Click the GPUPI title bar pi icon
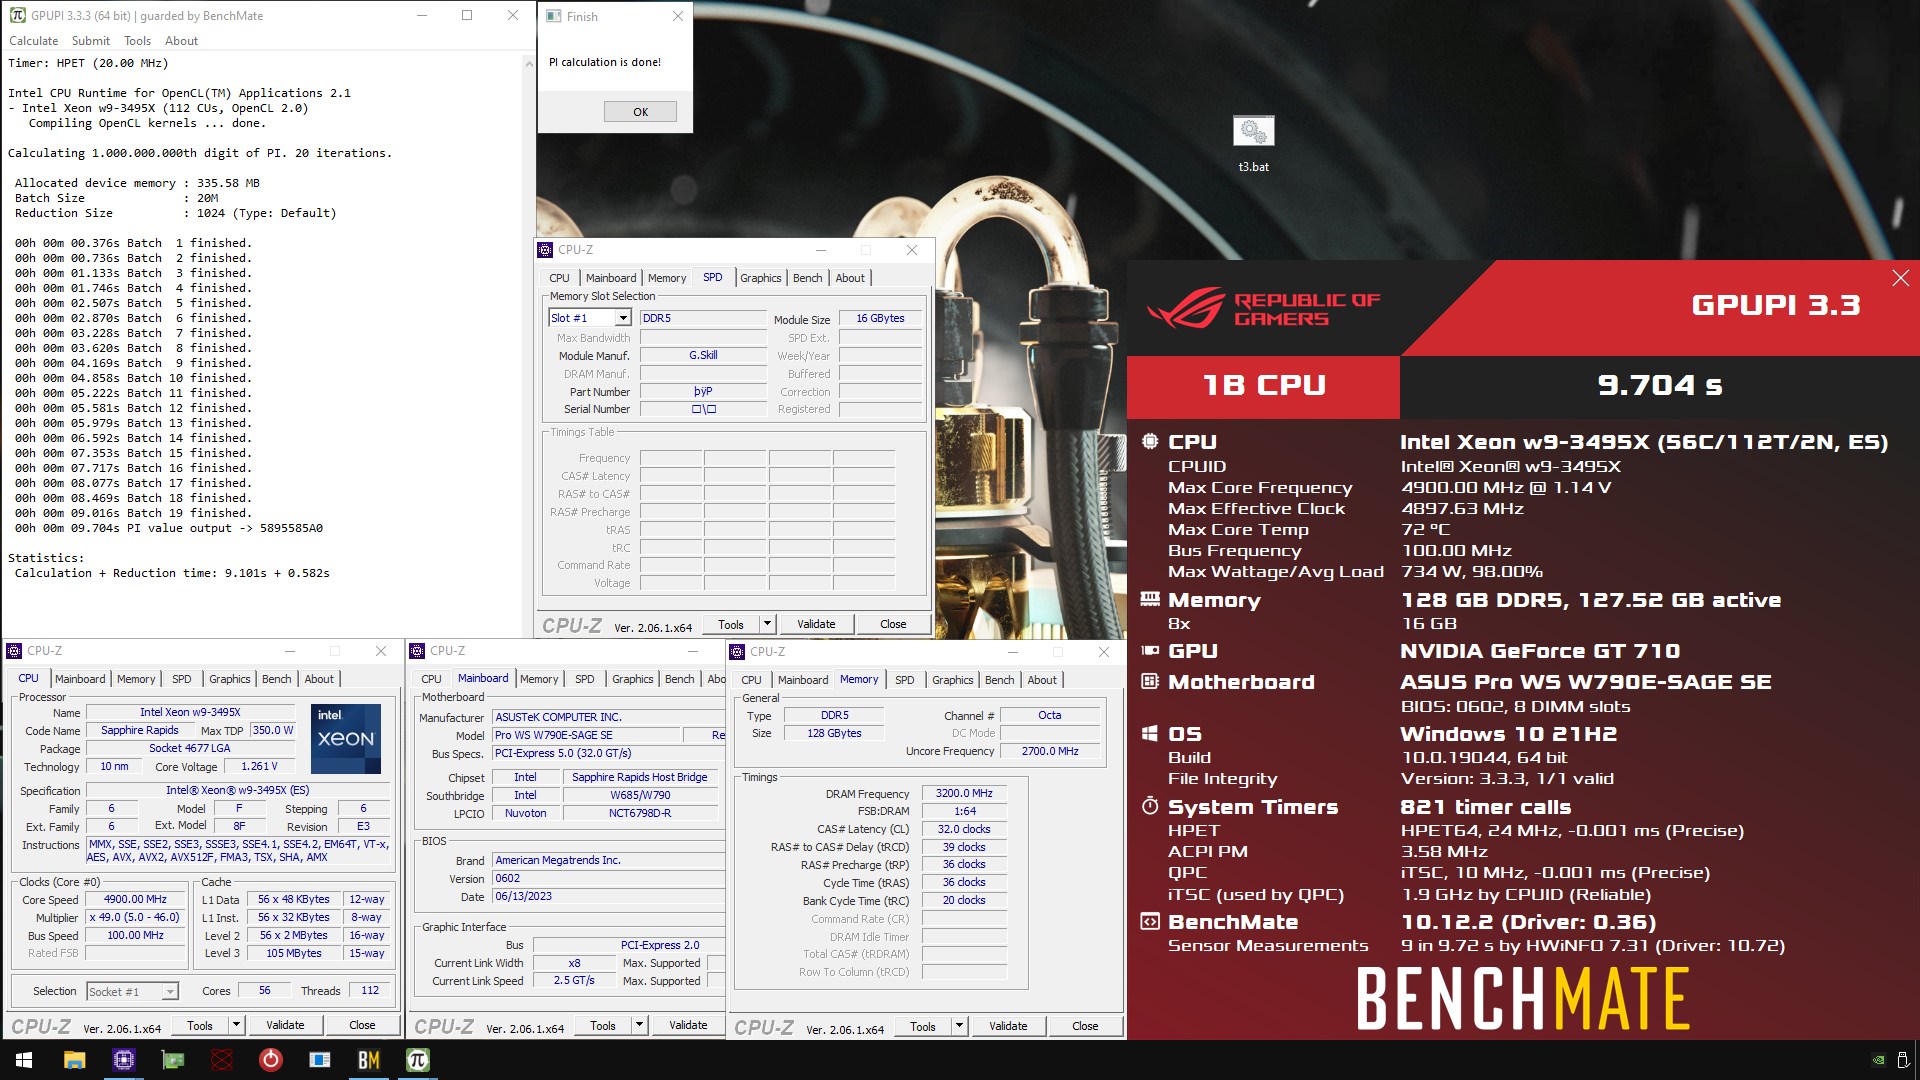Image resolution: width=1920 pixels, height=1080 pixels. point(17,15)
